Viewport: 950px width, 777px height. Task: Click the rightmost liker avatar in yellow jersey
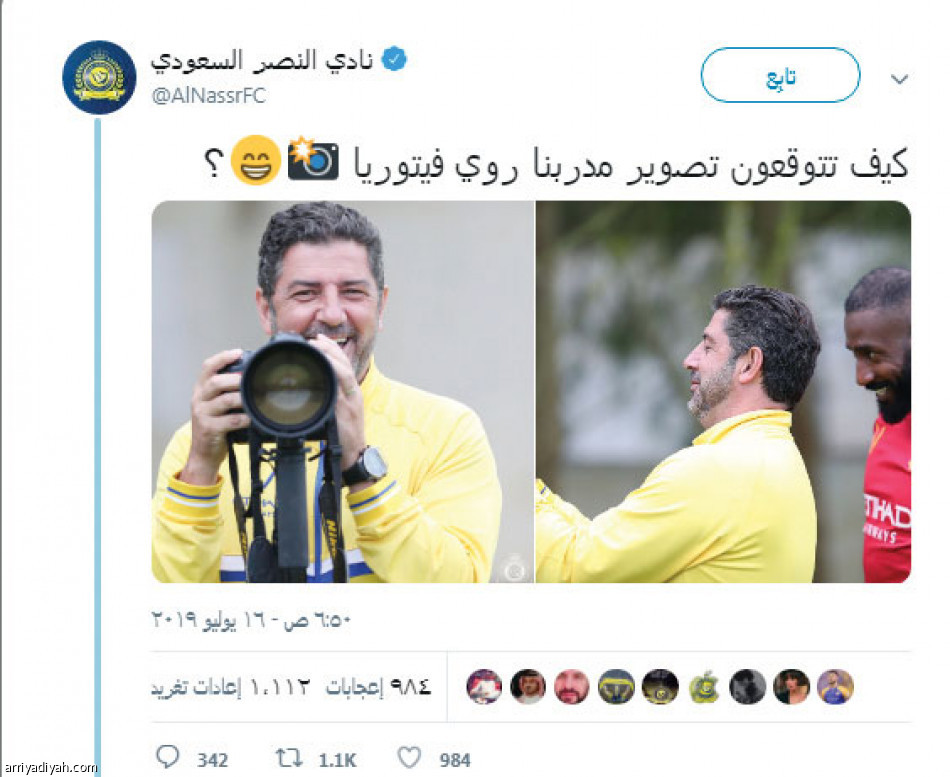pyautogui.click(x=835, y=687)
